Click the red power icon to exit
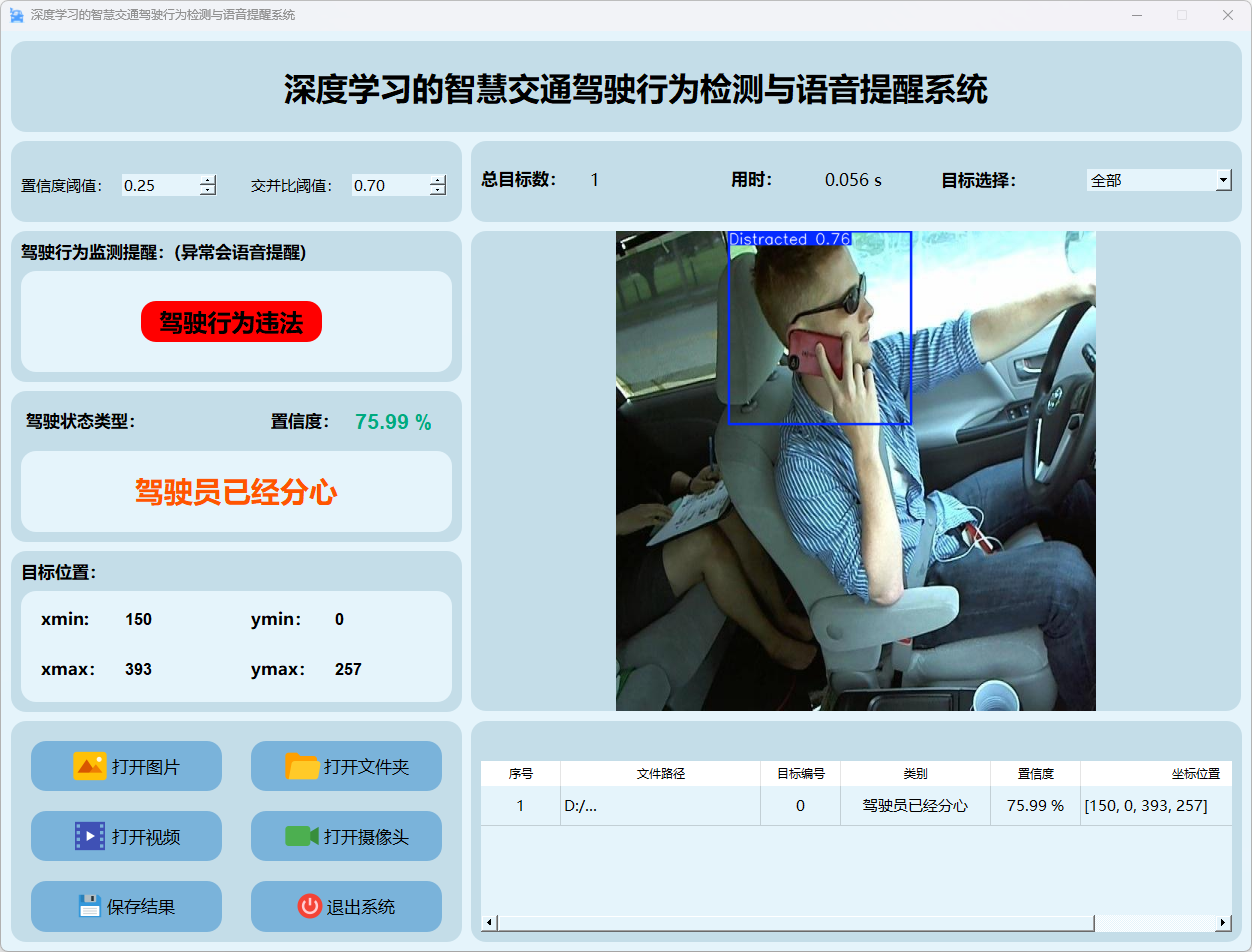1252x952 pixels. (309, 906)
